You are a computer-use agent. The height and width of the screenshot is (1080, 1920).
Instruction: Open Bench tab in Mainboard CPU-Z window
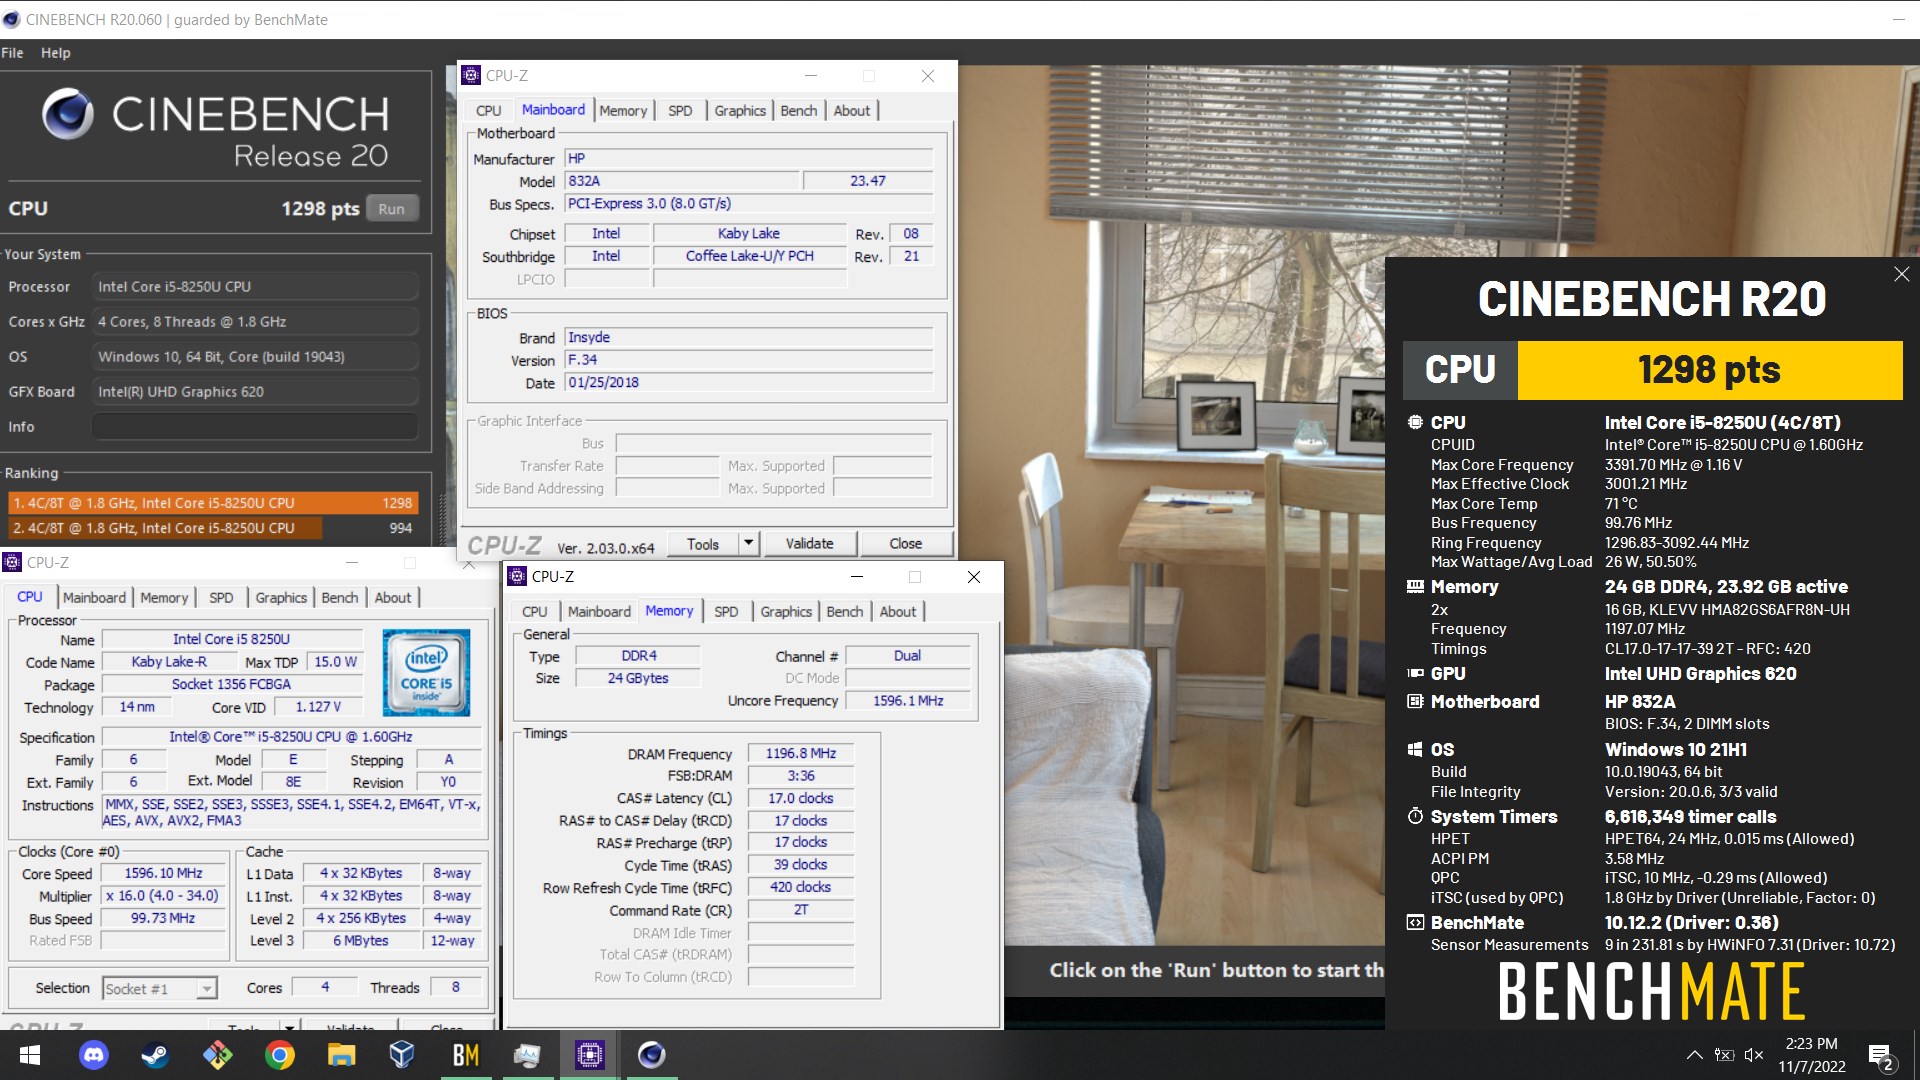pos(798,111)
